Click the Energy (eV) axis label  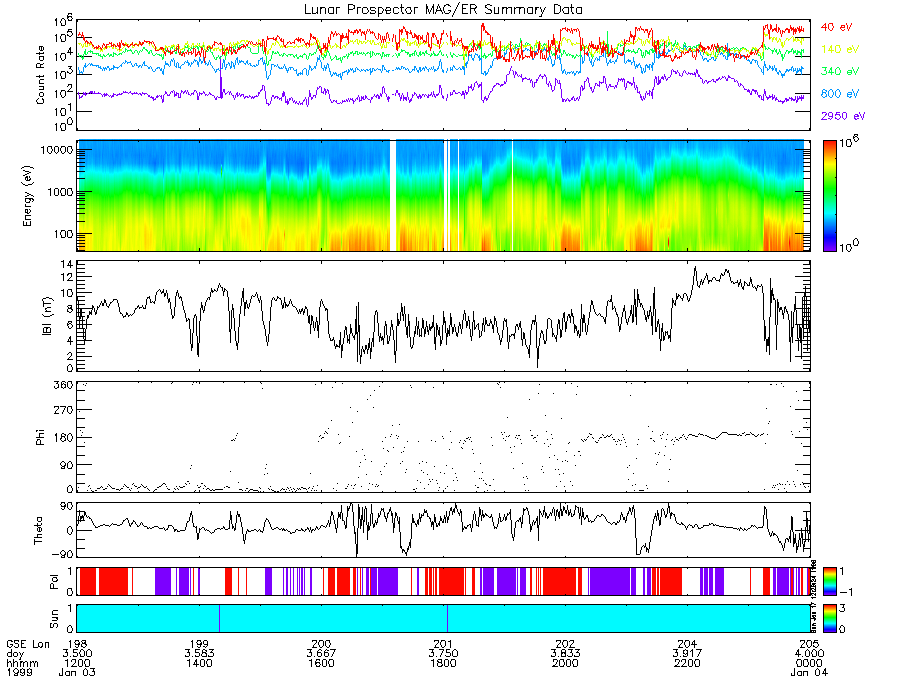pos(27,196)
